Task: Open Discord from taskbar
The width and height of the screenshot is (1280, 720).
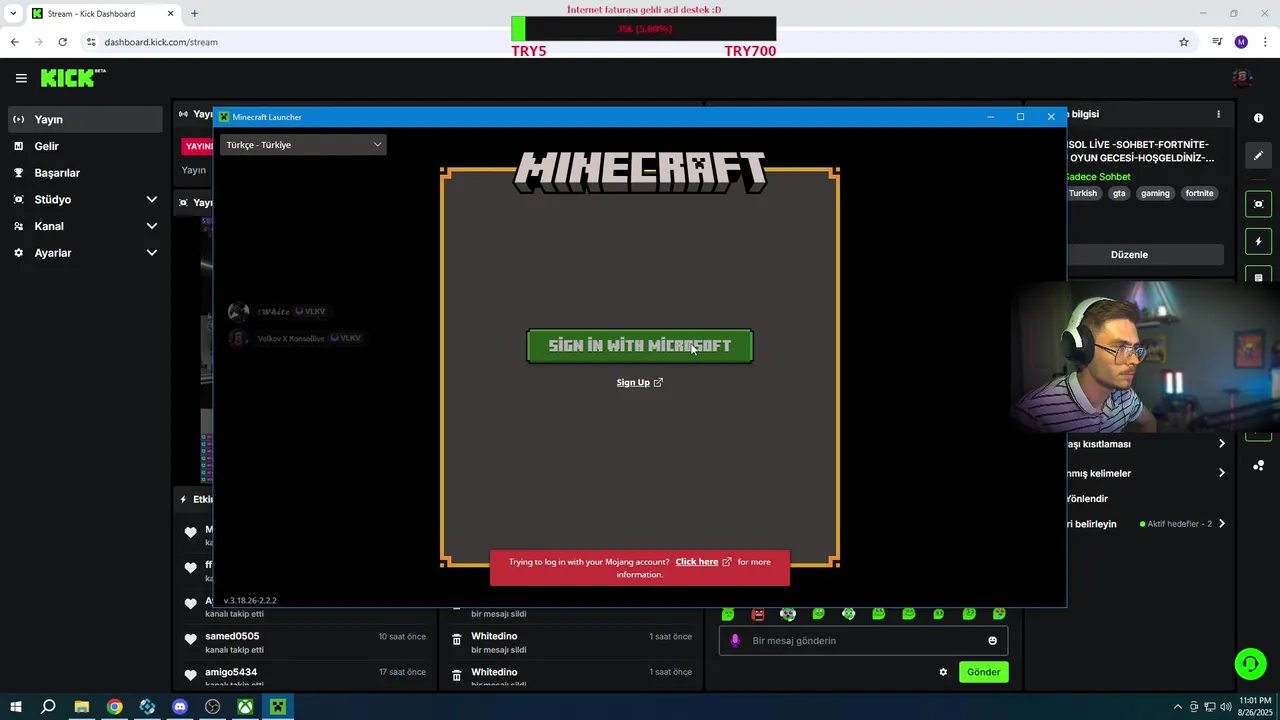Action: pos(180,707)
